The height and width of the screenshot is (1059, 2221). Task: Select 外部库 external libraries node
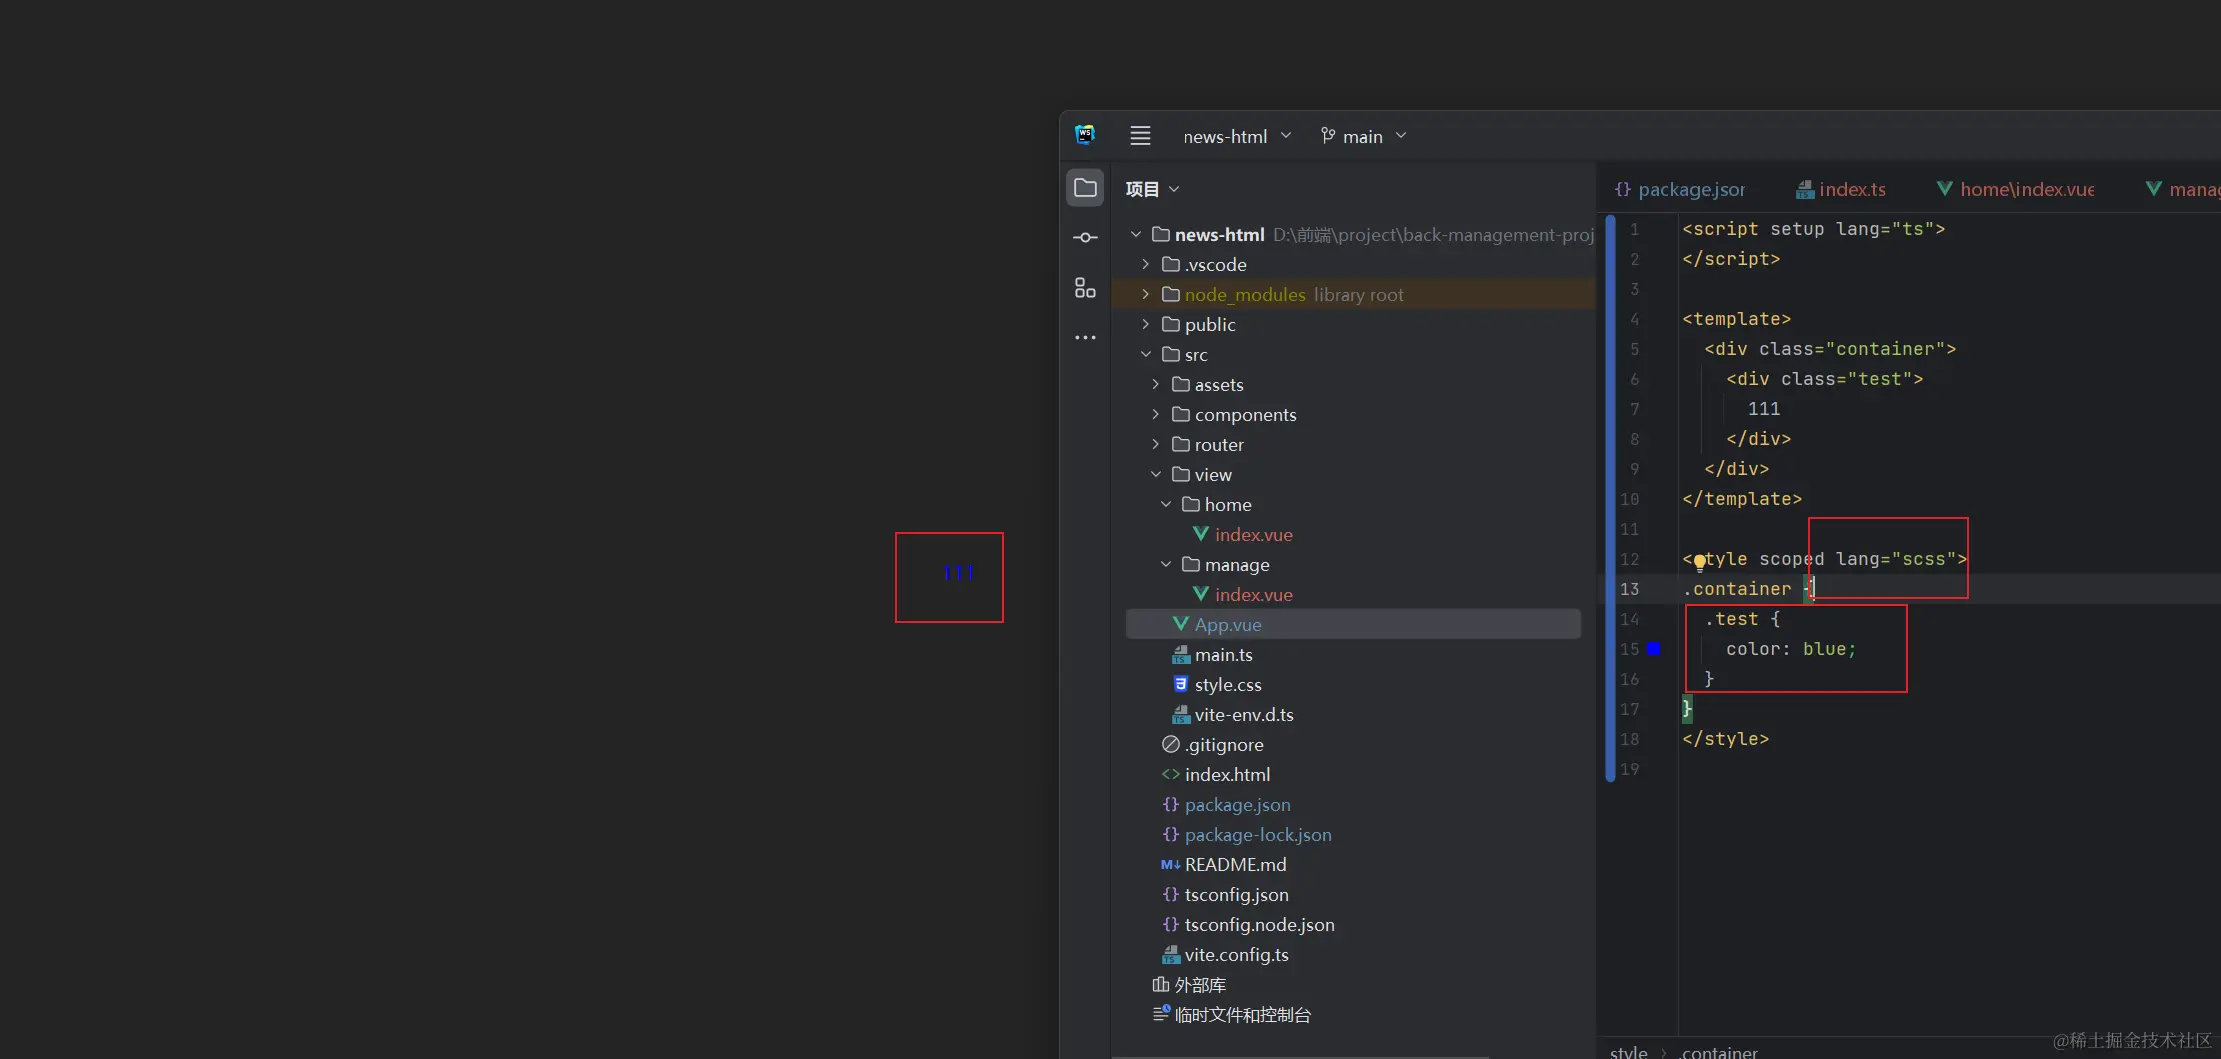click(x=1189, y=985)
